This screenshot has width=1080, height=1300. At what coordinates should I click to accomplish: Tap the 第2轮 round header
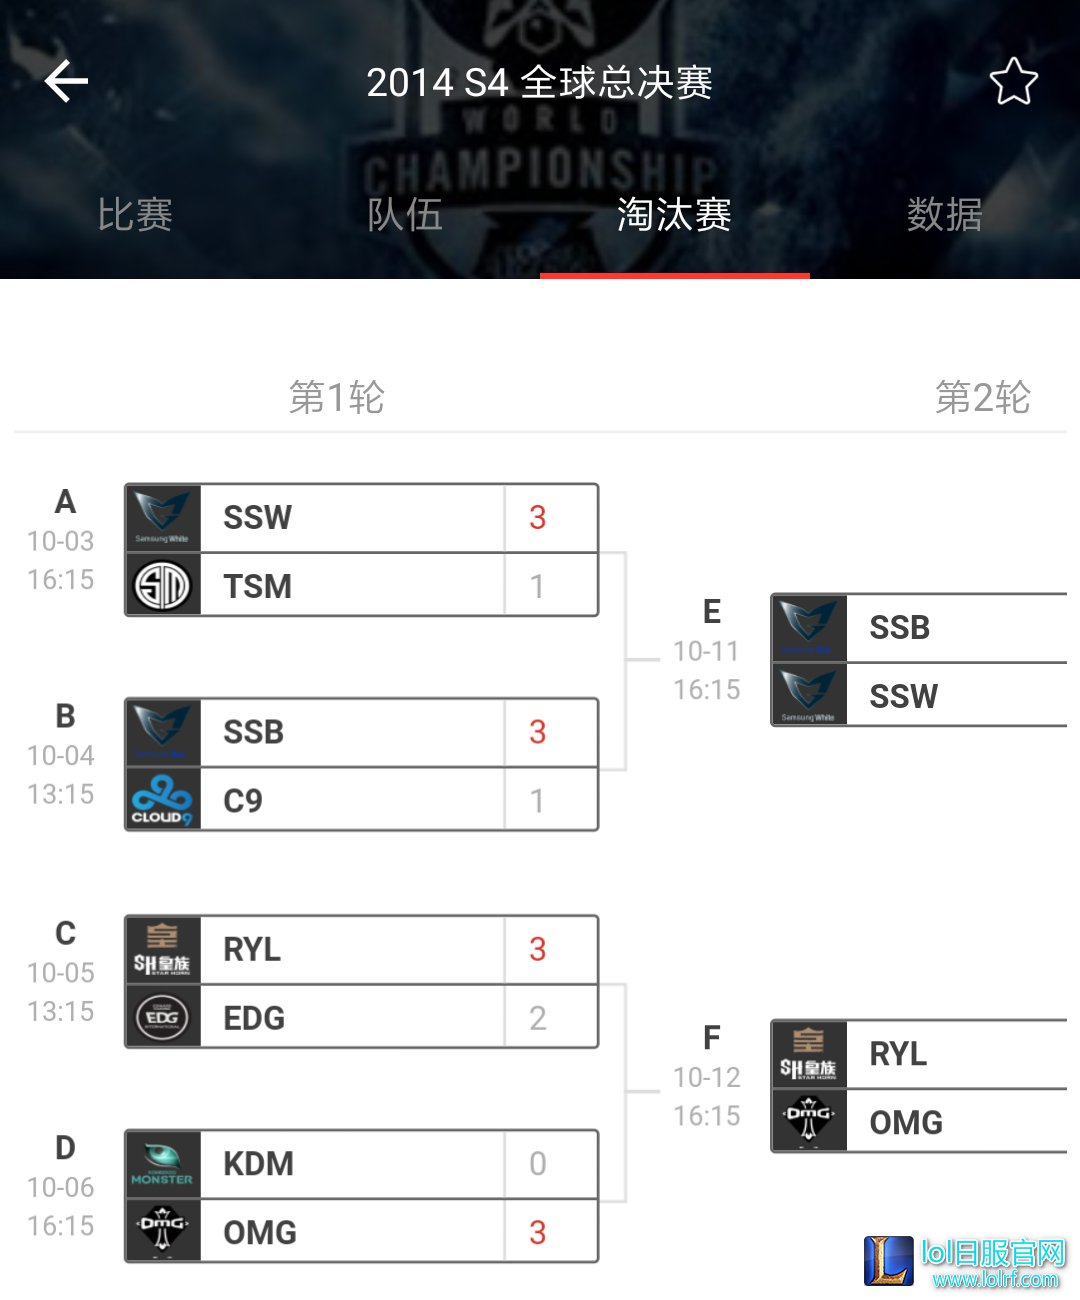[982, 397]
